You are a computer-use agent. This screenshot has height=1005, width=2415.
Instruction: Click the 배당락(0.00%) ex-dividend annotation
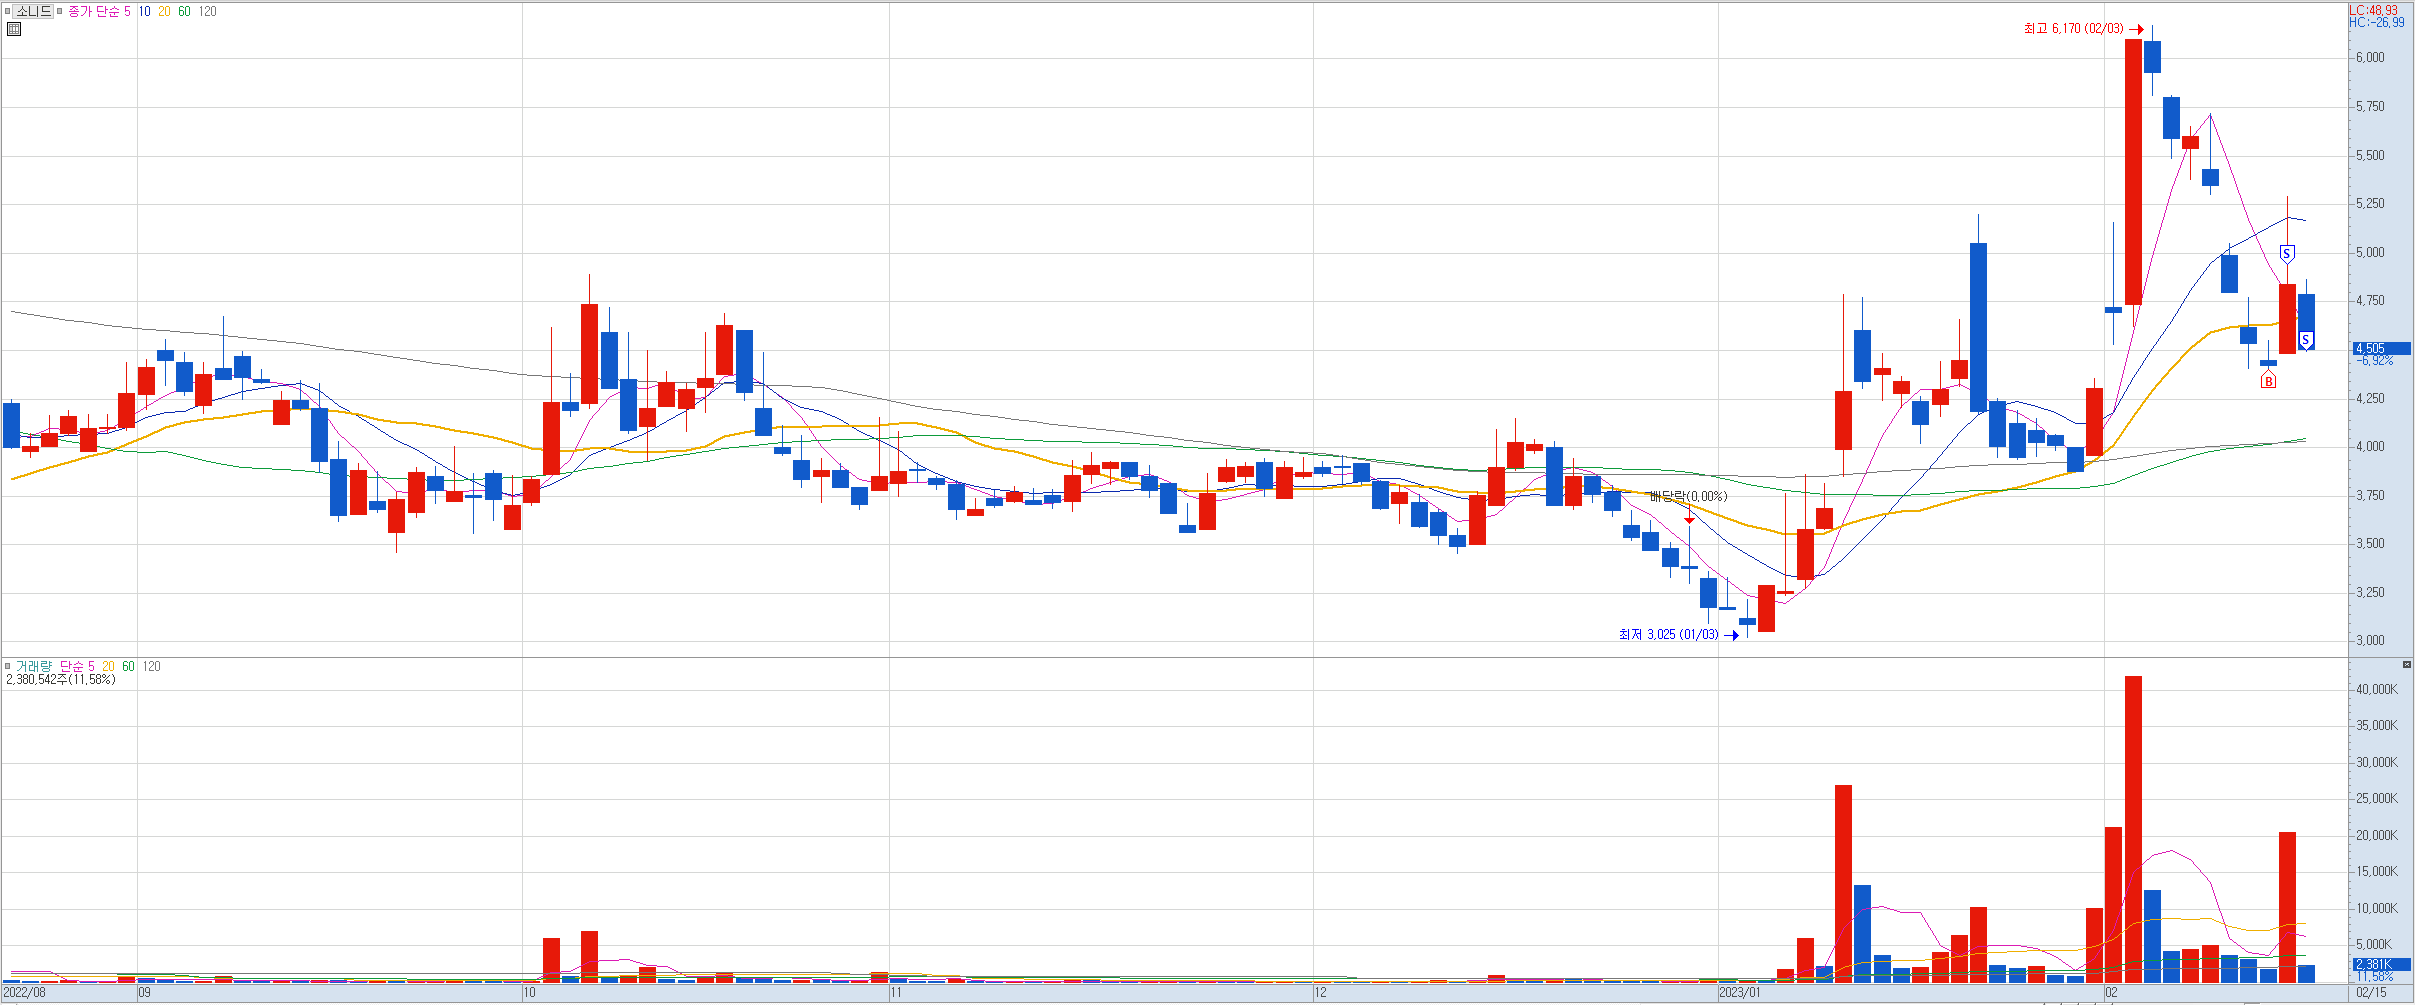coord(1688,496)
